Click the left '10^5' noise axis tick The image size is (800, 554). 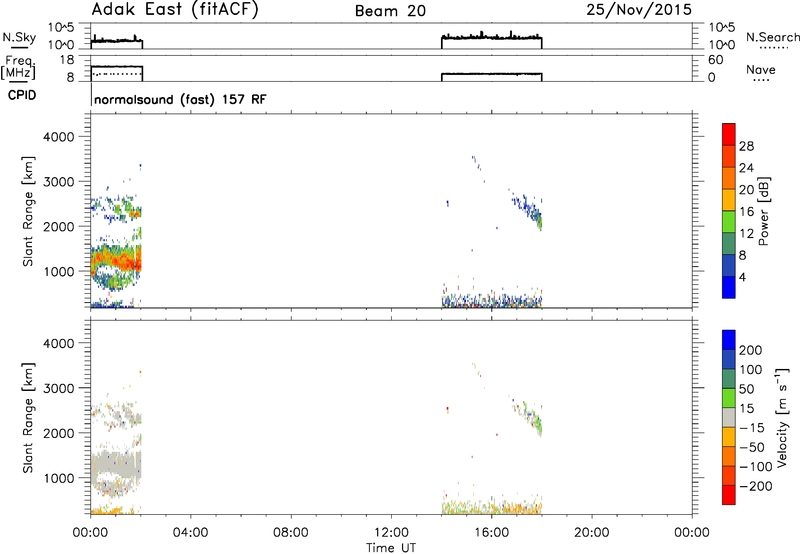[62, 27]
